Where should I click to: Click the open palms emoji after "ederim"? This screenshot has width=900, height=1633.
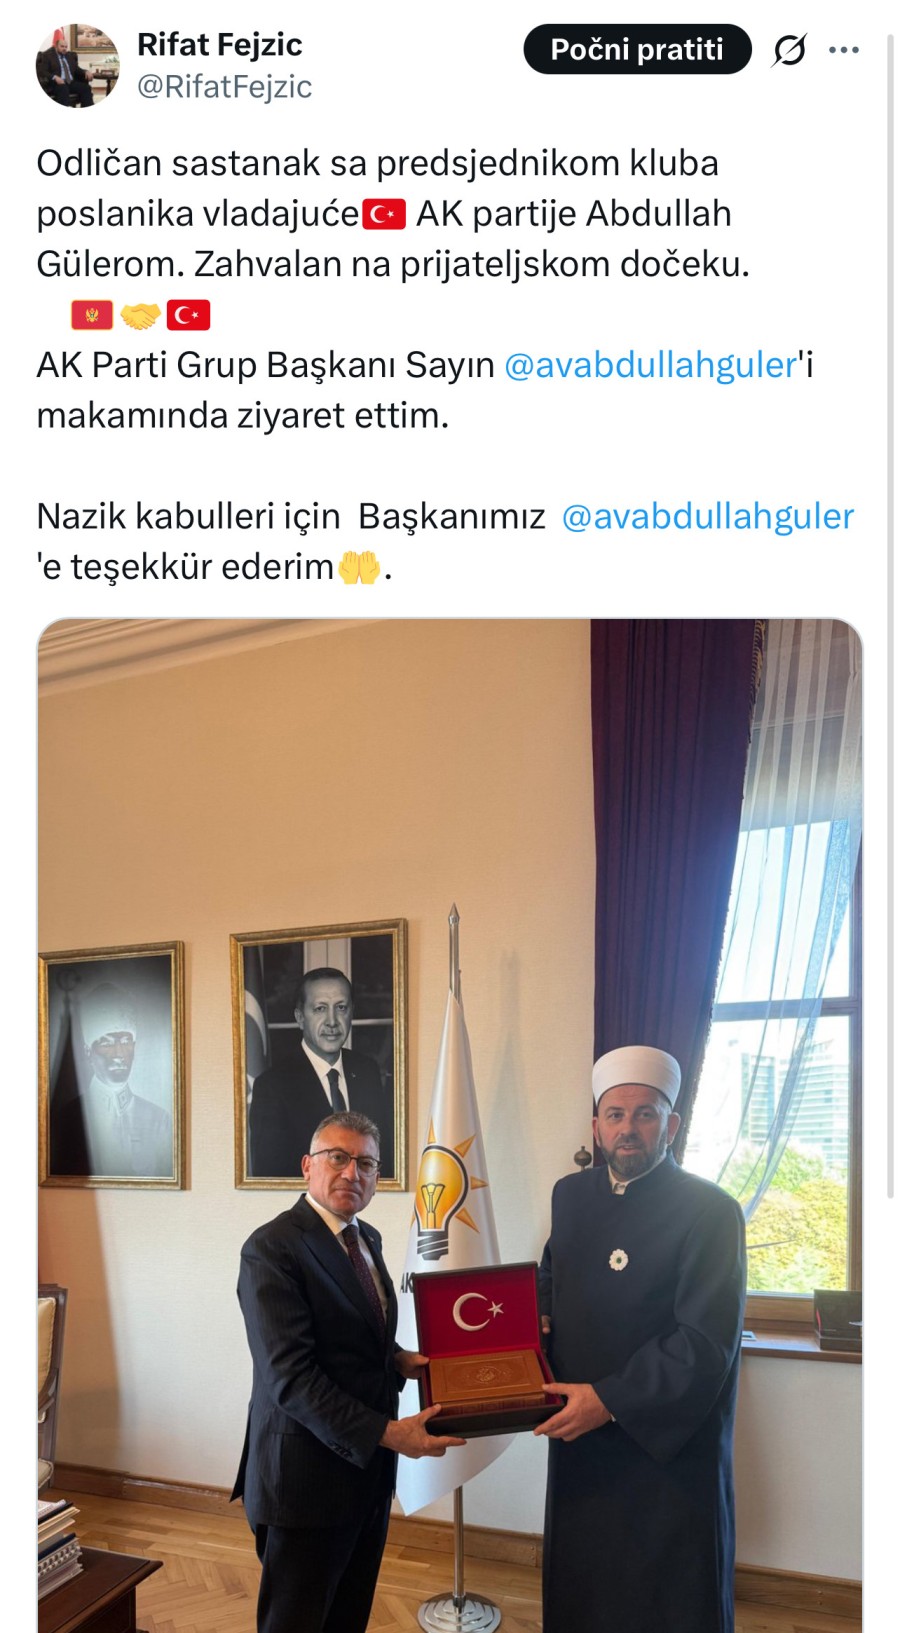[359, 567]
